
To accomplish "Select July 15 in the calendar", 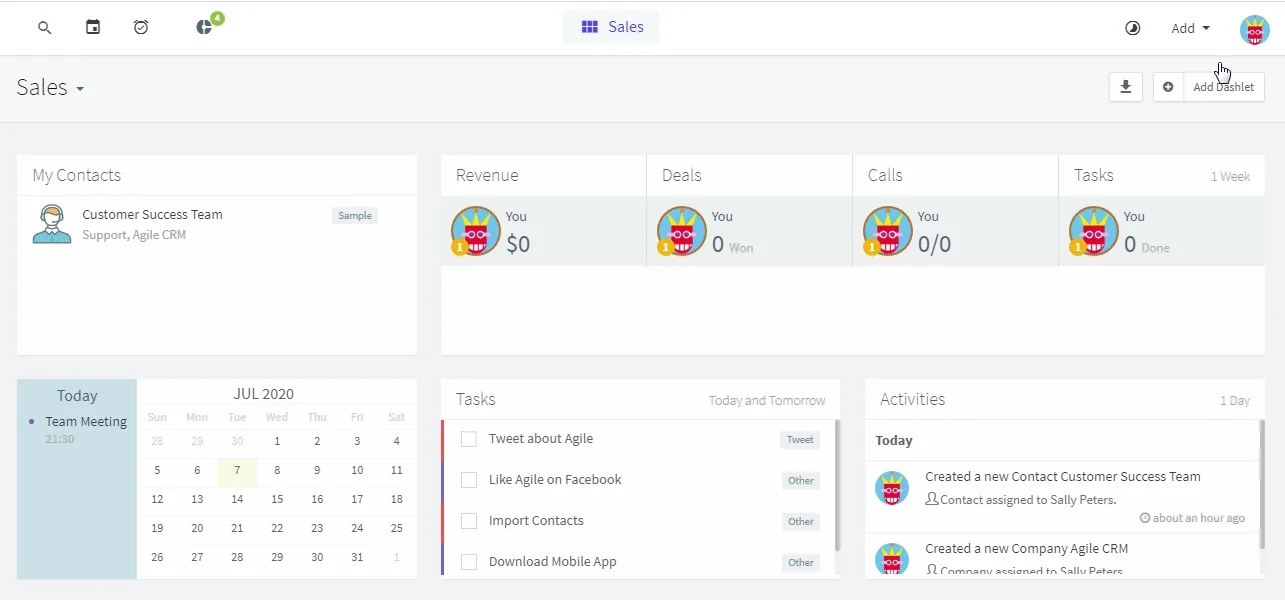I will (277, 499).
